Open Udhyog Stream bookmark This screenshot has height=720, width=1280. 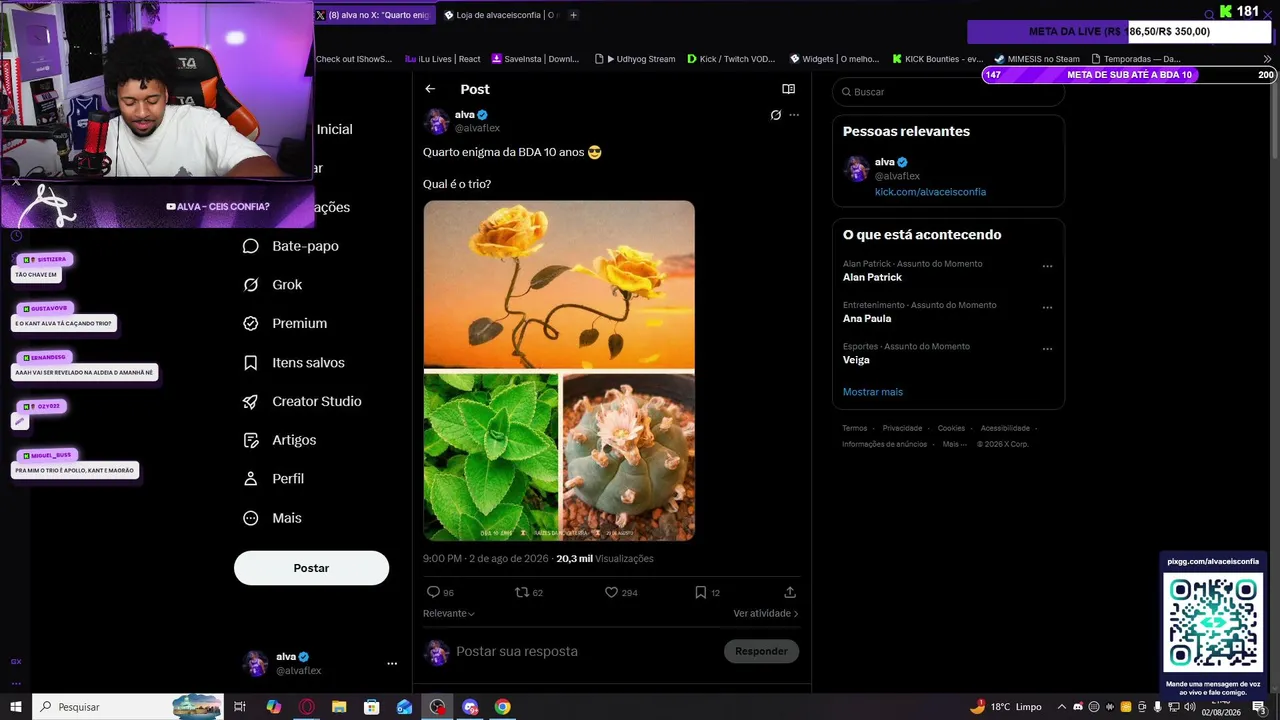click(635, 59)
